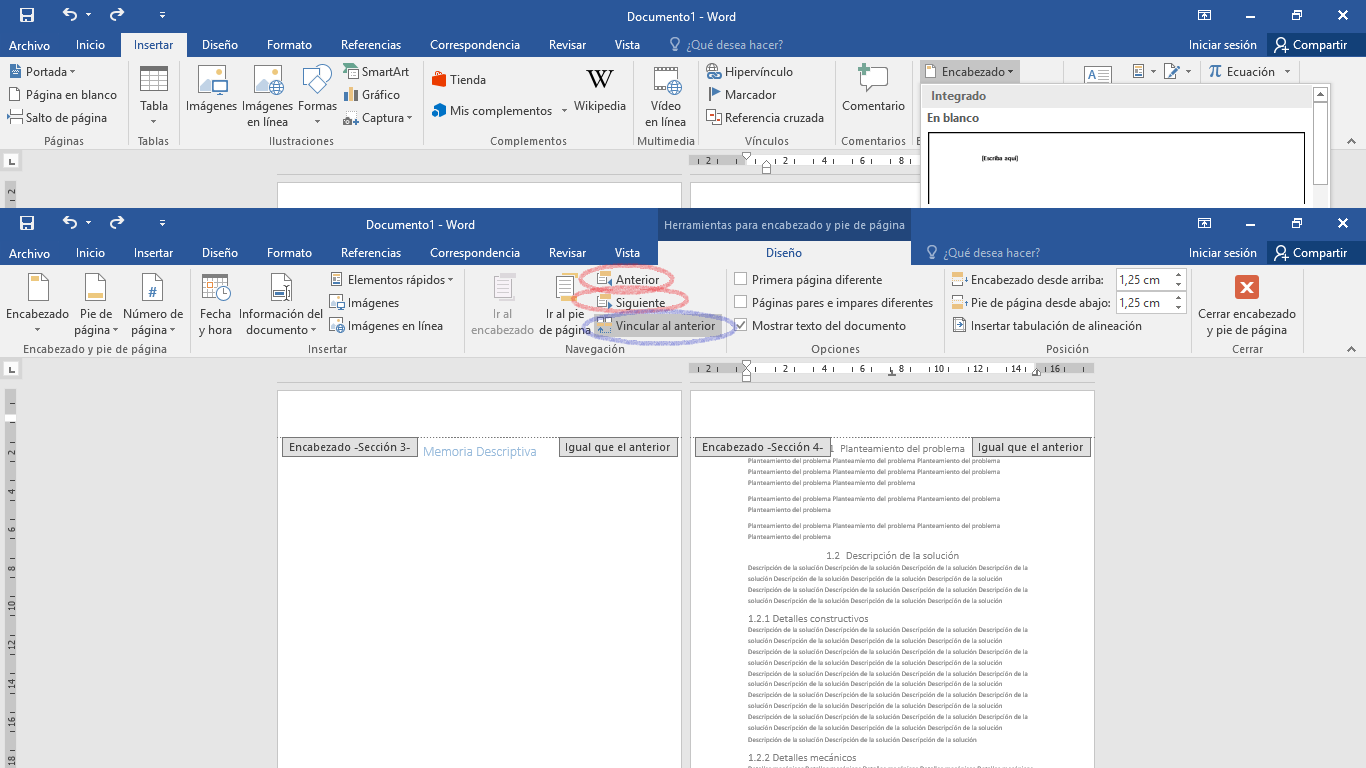Image resolution: width=1366 pixels, height=768 pixels.
Task: Open the Número de página dropdown
Action: click(x=153, y=305)
